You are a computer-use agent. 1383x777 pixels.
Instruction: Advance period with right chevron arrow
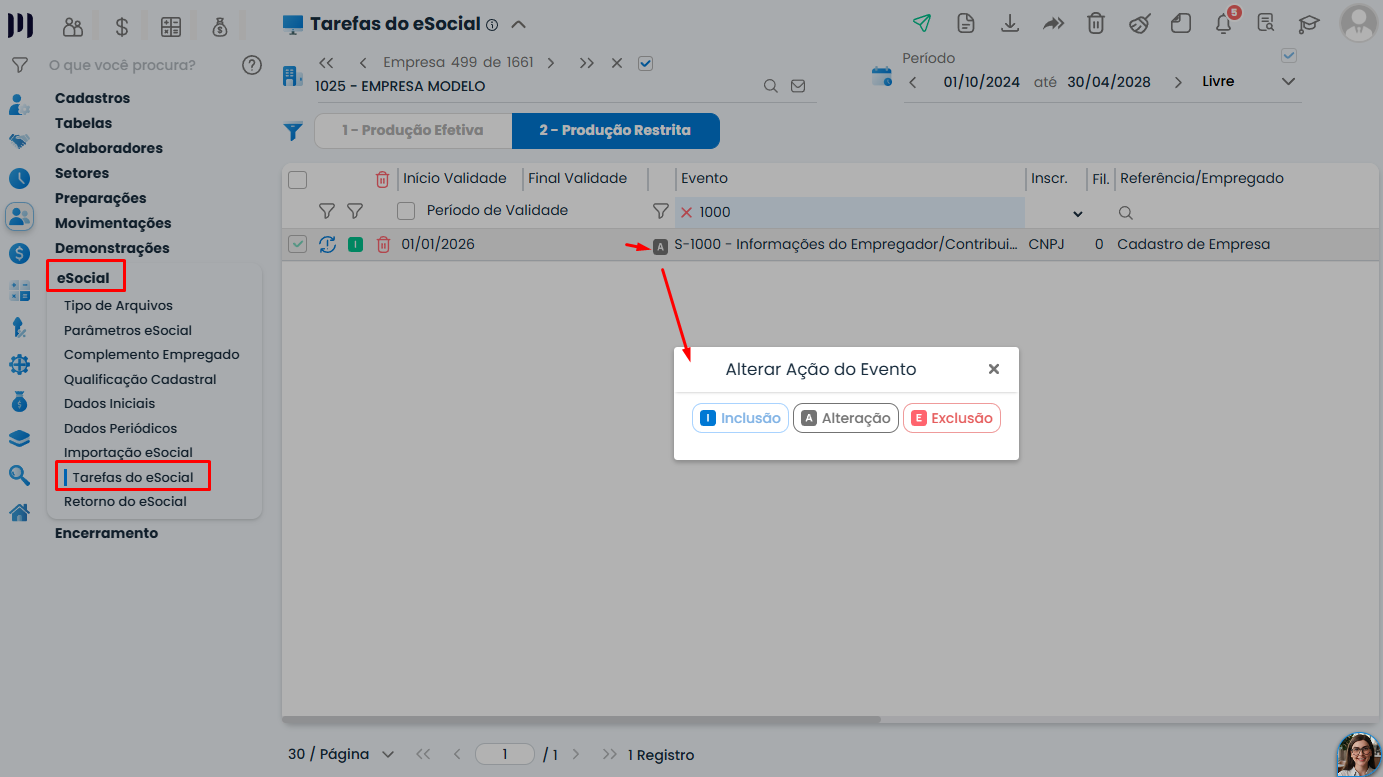click(x=1178, y=82)
